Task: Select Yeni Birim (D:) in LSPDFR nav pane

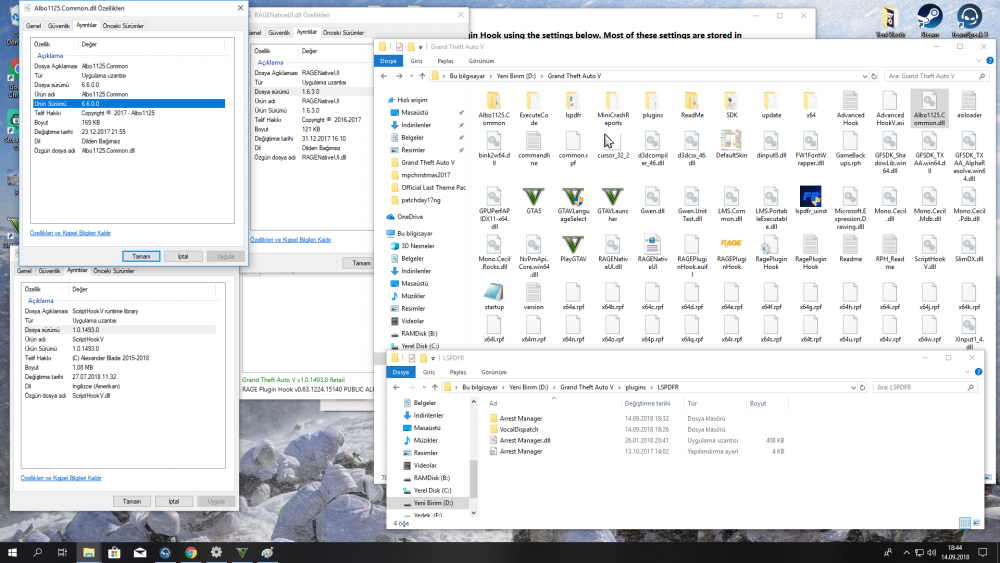Action: [x=433, y=503]
